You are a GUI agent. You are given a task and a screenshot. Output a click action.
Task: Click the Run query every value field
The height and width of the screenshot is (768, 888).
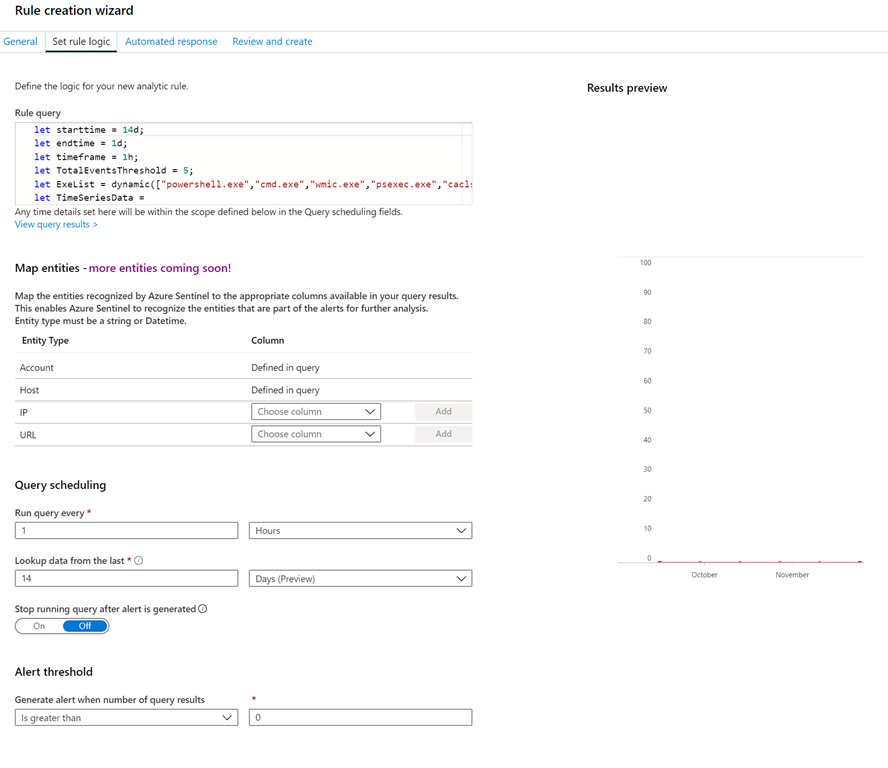[126, 531]
